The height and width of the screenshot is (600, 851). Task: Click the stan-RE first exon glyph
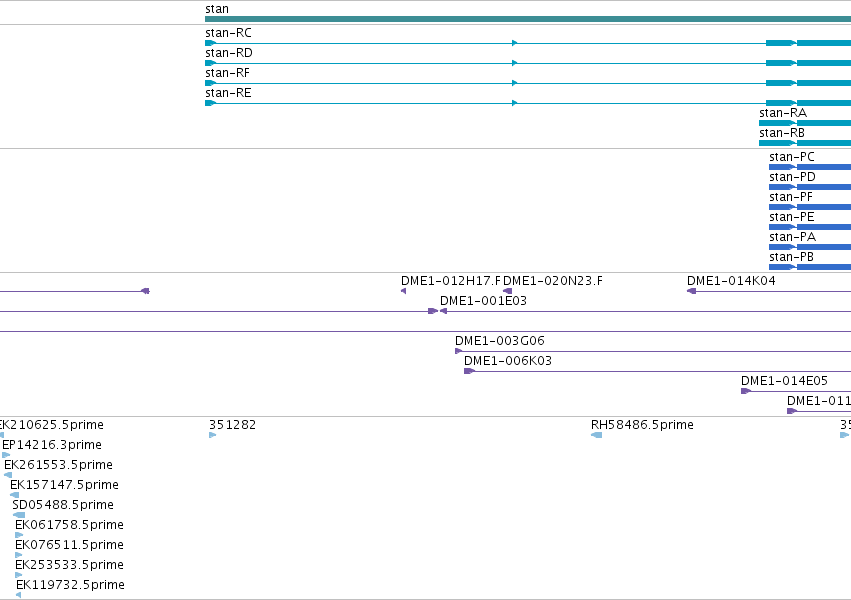(211, 103)
